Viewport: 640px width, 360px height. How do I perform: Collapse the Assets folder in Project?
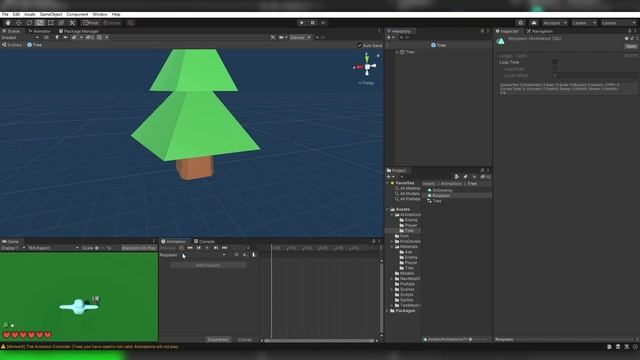point(388,209)
